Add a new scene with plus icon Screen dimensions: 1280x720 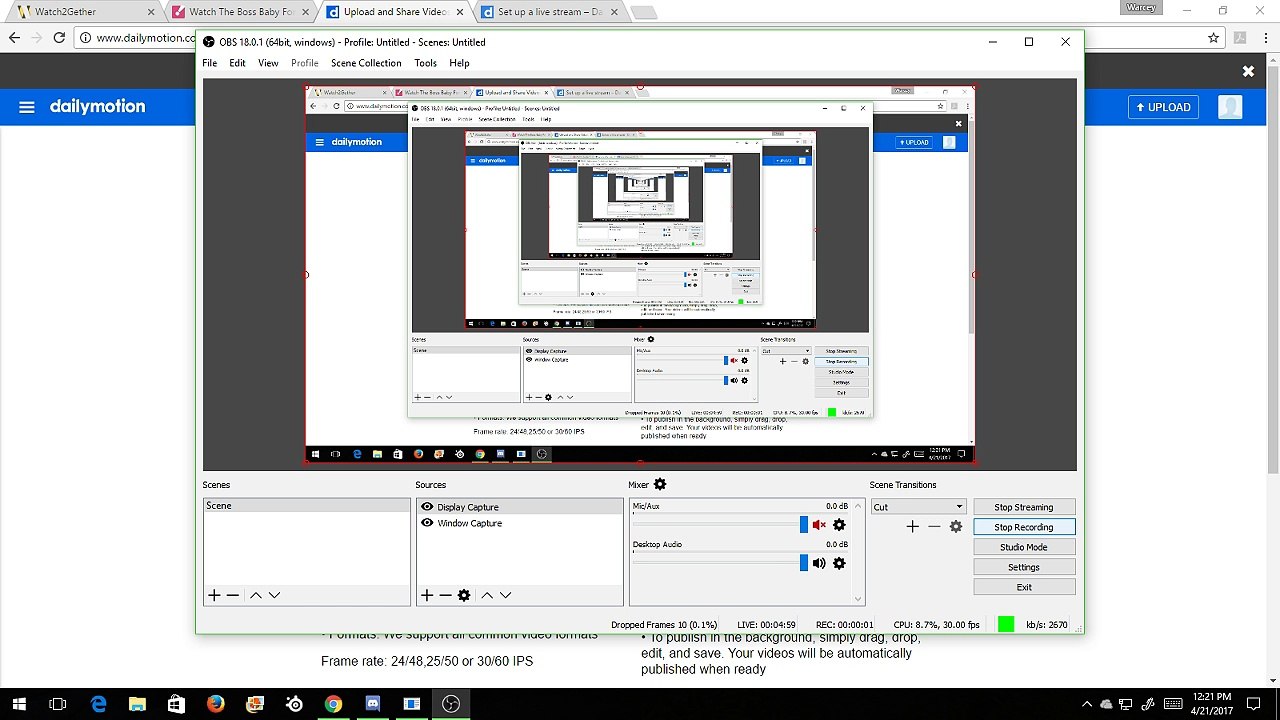pyautogui.click(x=214, y=595)
